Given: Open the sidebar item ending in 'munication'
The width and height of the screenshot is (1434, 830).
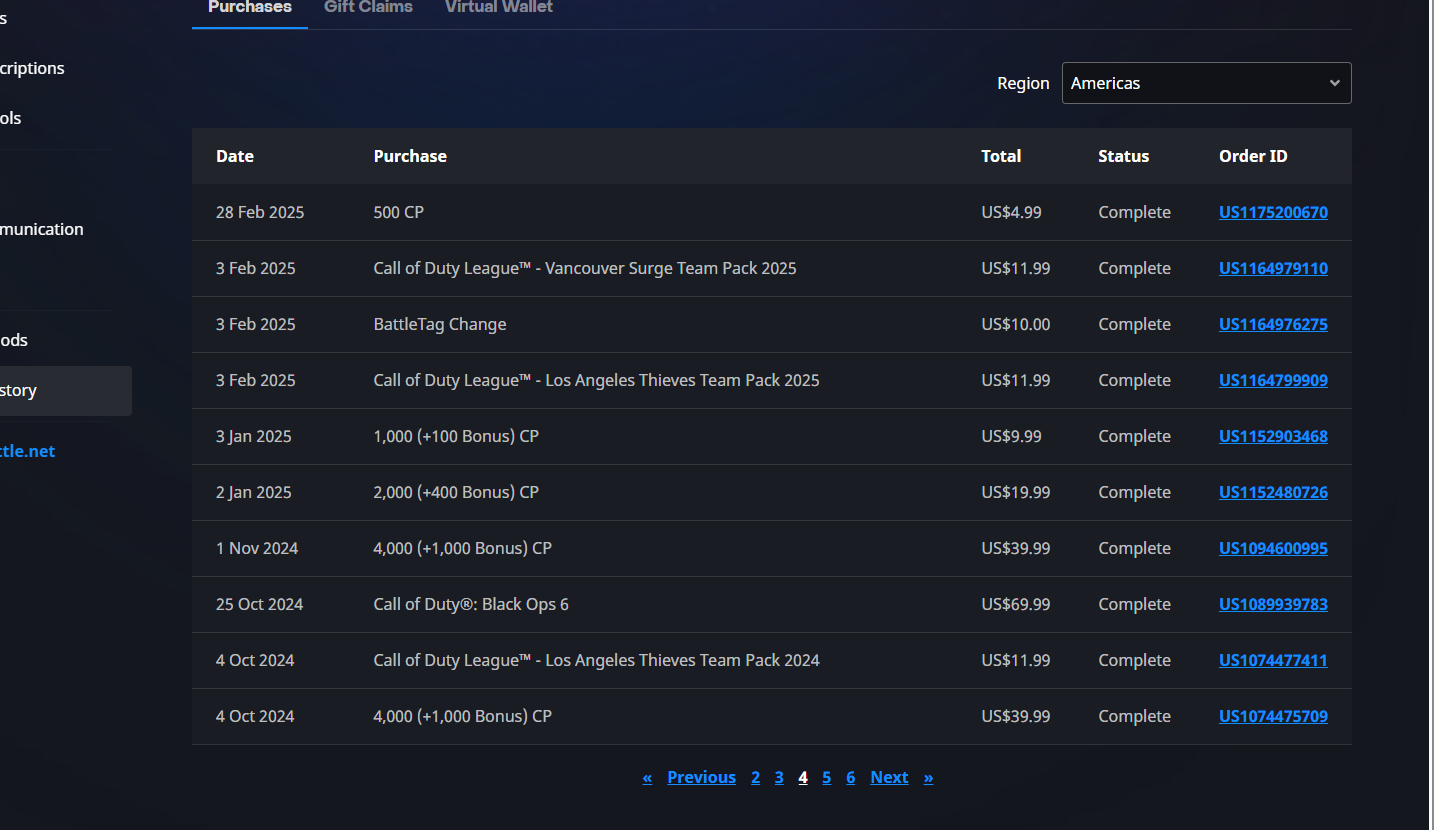Looking at the screenshot, I should (42, 229).
